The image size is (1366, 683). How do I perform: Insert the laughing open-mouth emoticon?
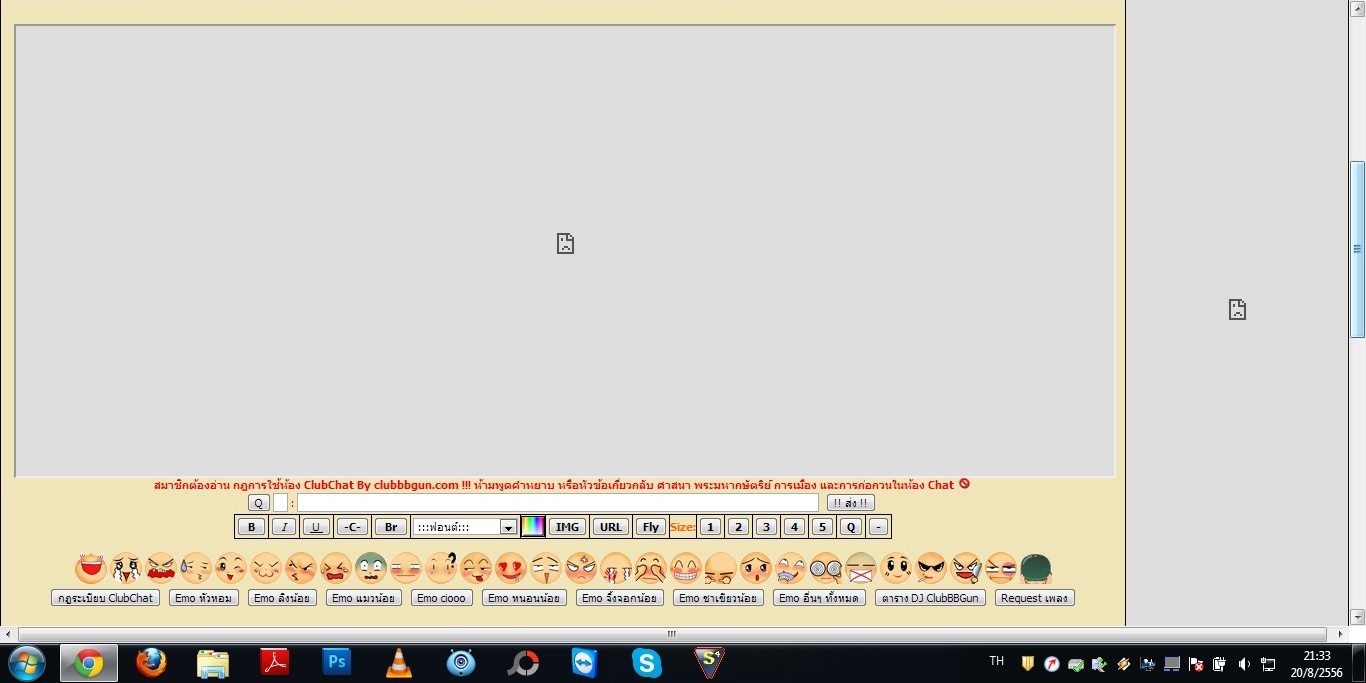tap(91, 568)
